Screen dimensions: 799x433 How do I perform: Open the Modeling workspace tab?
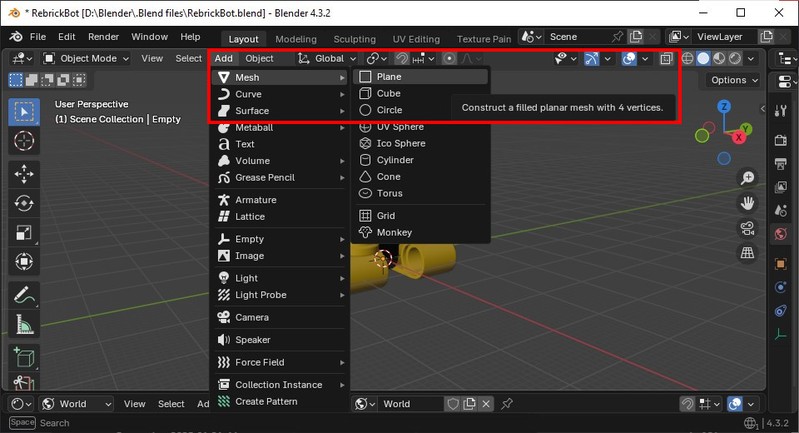pos(295,38)
